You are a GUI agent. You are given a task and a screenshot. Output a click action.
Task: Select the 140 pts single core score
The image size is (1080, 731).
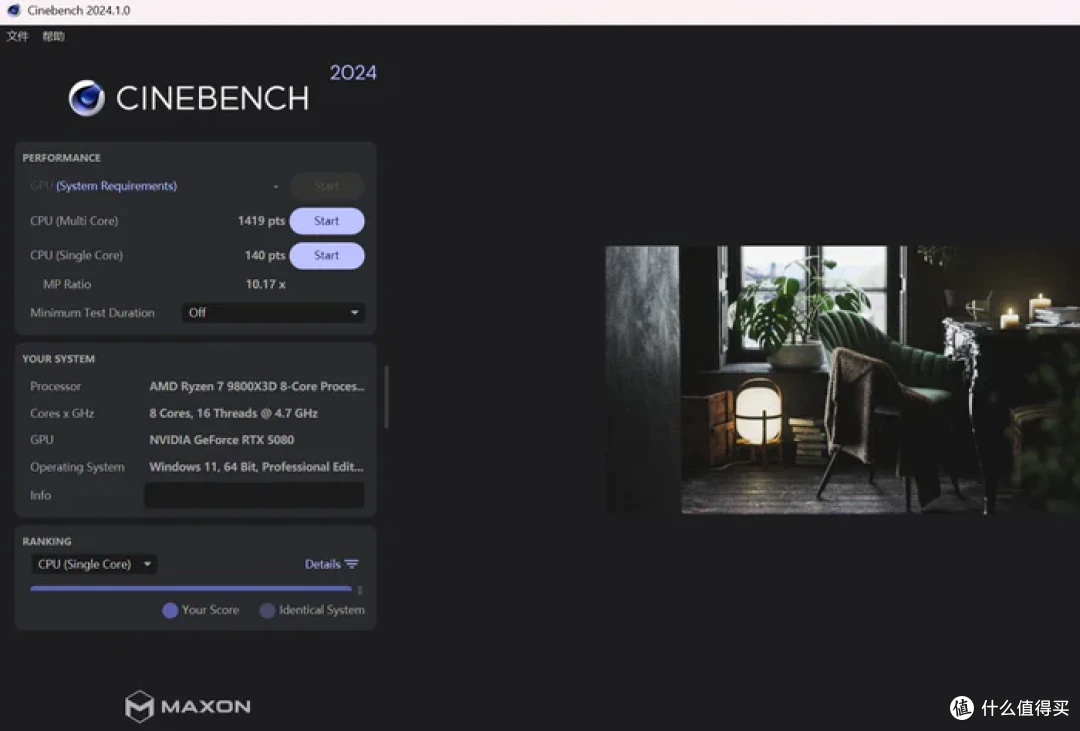pos(264,256)
